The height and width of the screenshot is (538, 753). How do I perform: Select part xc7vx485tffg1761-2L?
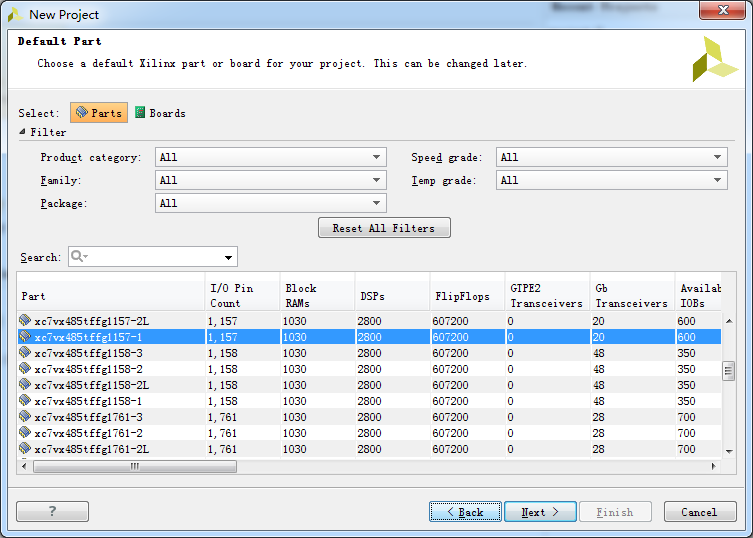(369, 449)
